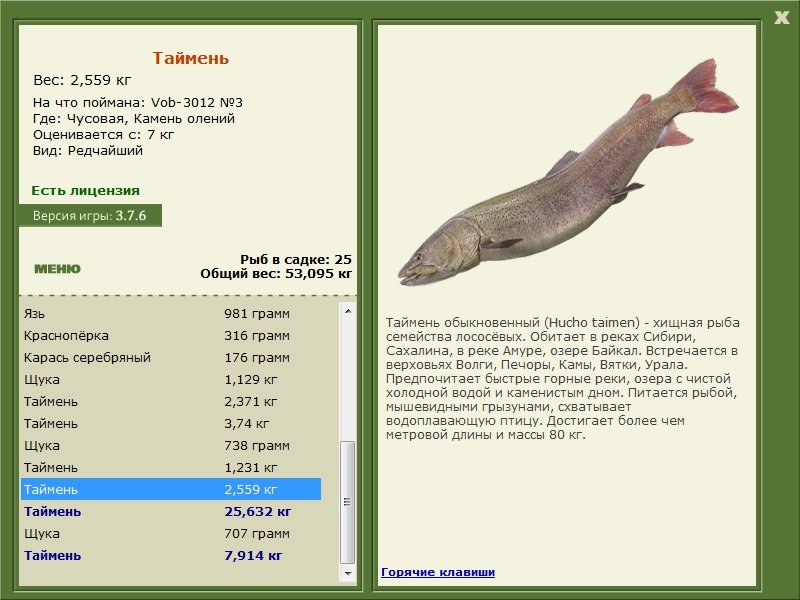Select the Щука 738 грамм entry

pyautogui.click(x=171, y=445)
